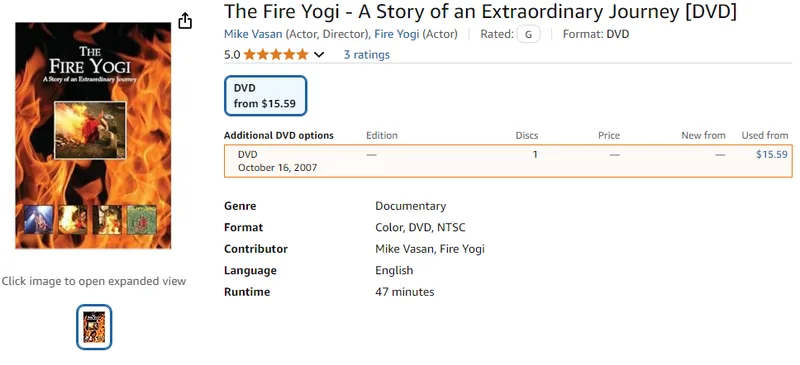800x365 pixels.
Task: Click the share icon above the cover image
Action: pos(185,20)
